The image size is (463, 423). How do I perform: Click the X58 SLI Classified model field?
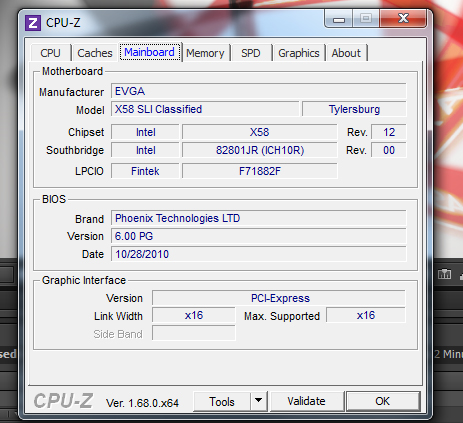point(205,109)
